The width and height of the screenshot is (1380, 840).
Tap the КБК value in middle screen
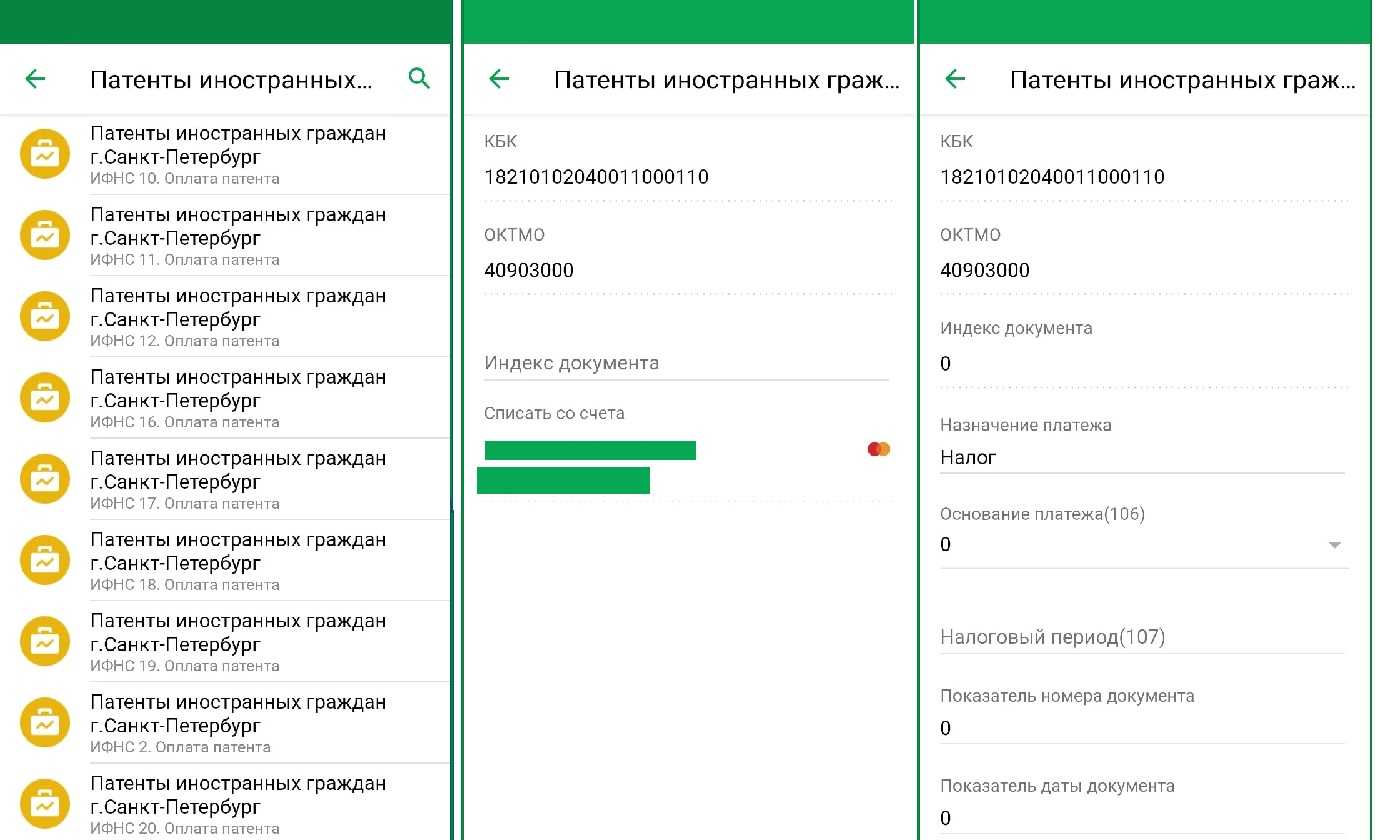coord(597,177)
